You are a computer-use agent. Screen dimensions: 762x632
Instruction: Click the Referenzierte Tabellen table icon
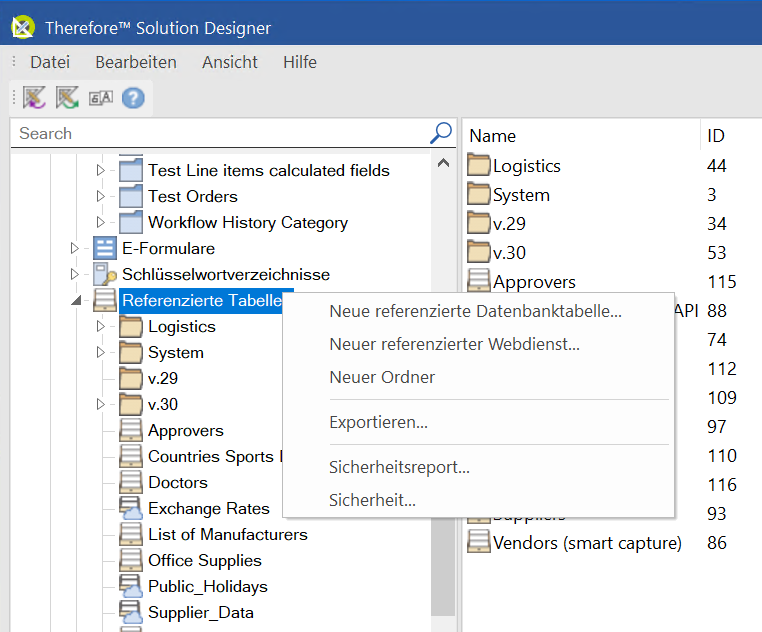105,300
